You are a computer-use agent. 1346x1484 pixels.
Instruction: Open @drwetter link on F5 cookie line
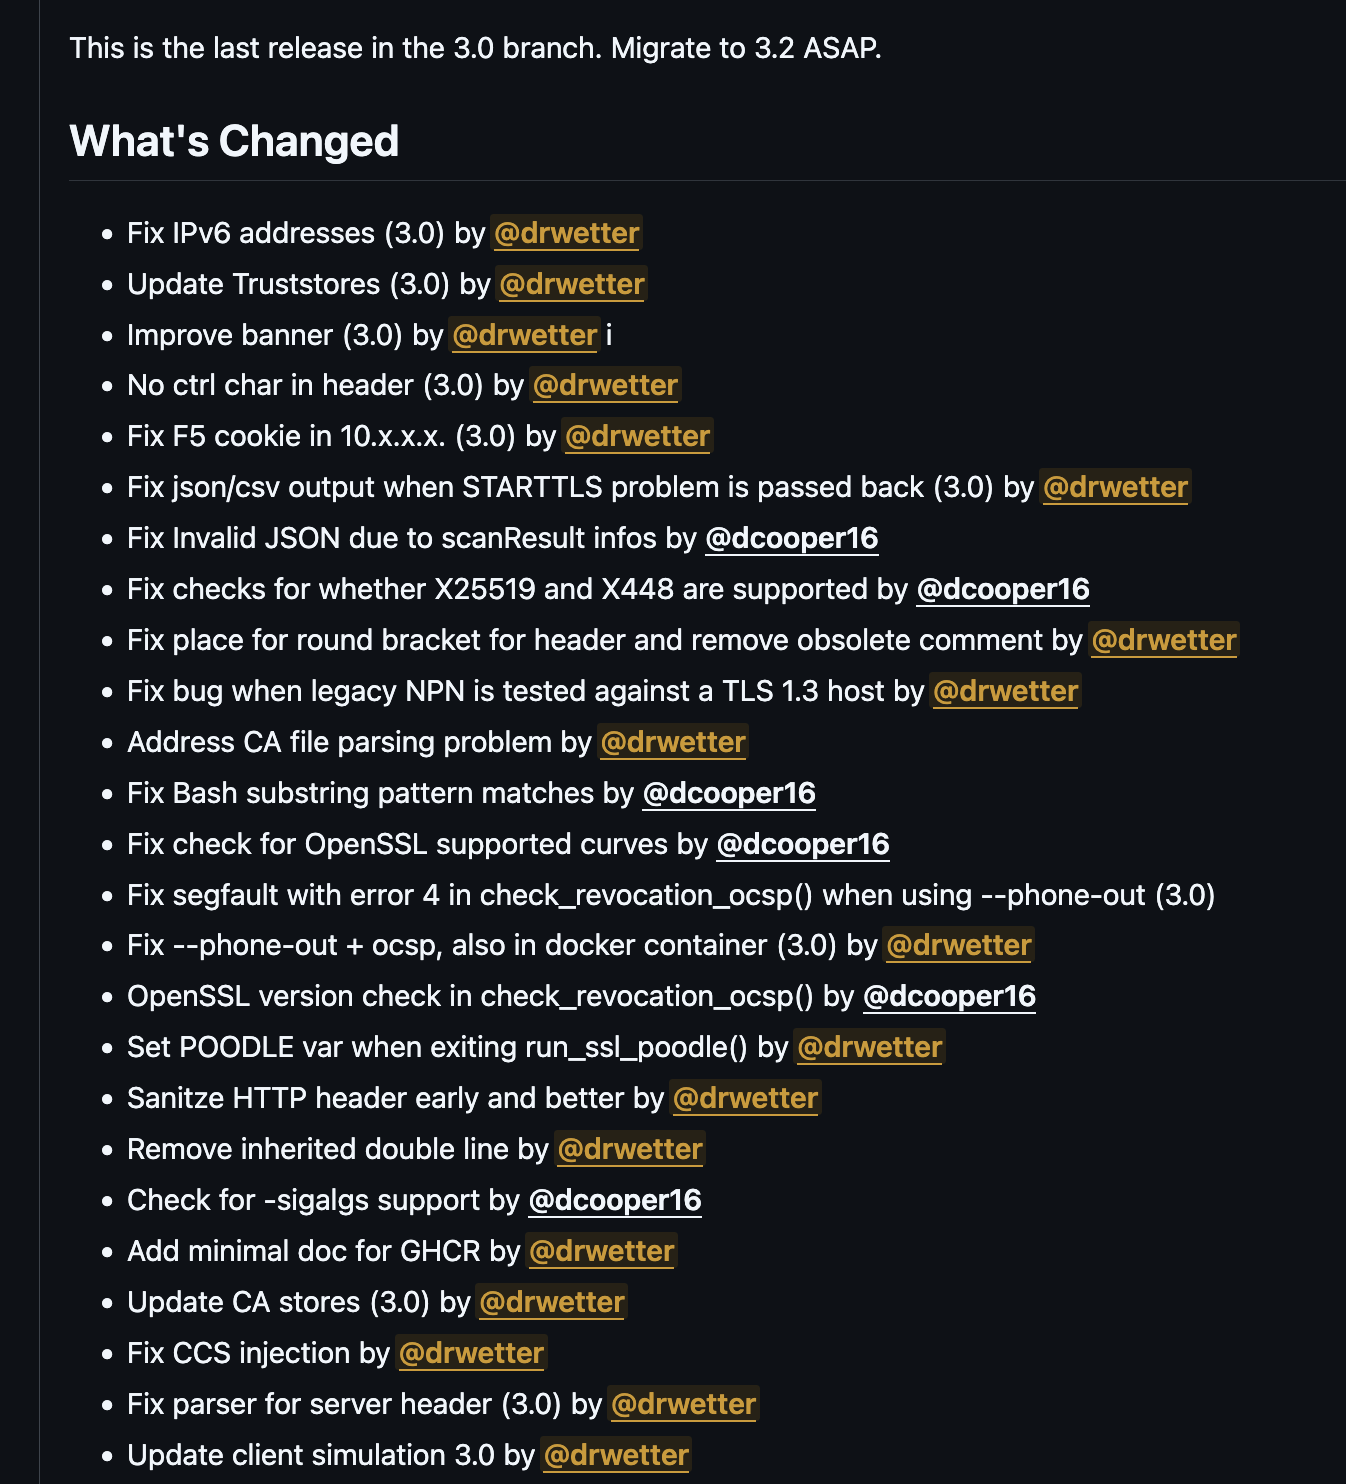(638, 436)
